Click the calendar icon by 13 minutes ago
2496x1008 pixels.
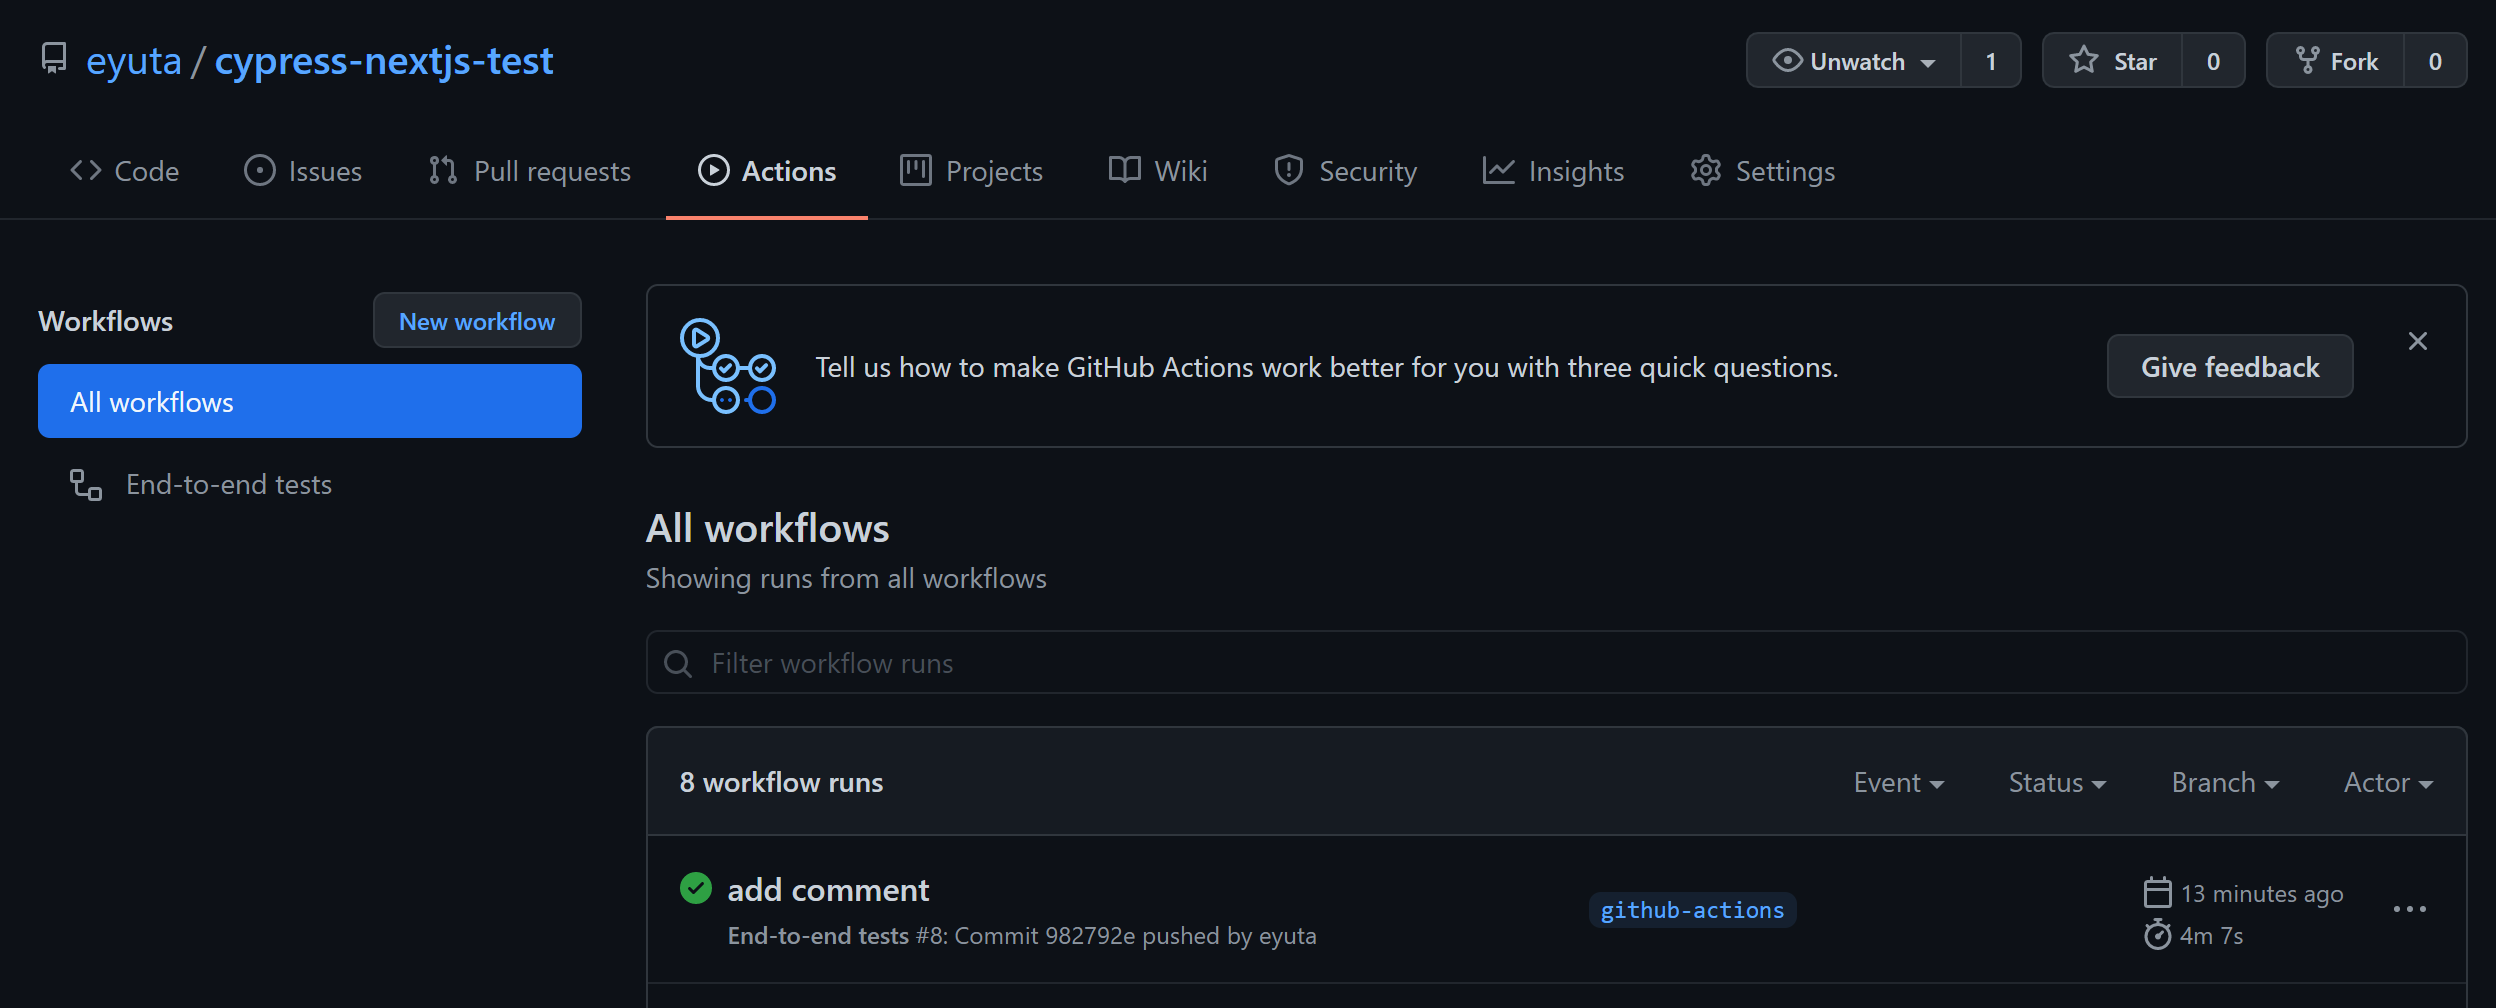click(2158, 892)
